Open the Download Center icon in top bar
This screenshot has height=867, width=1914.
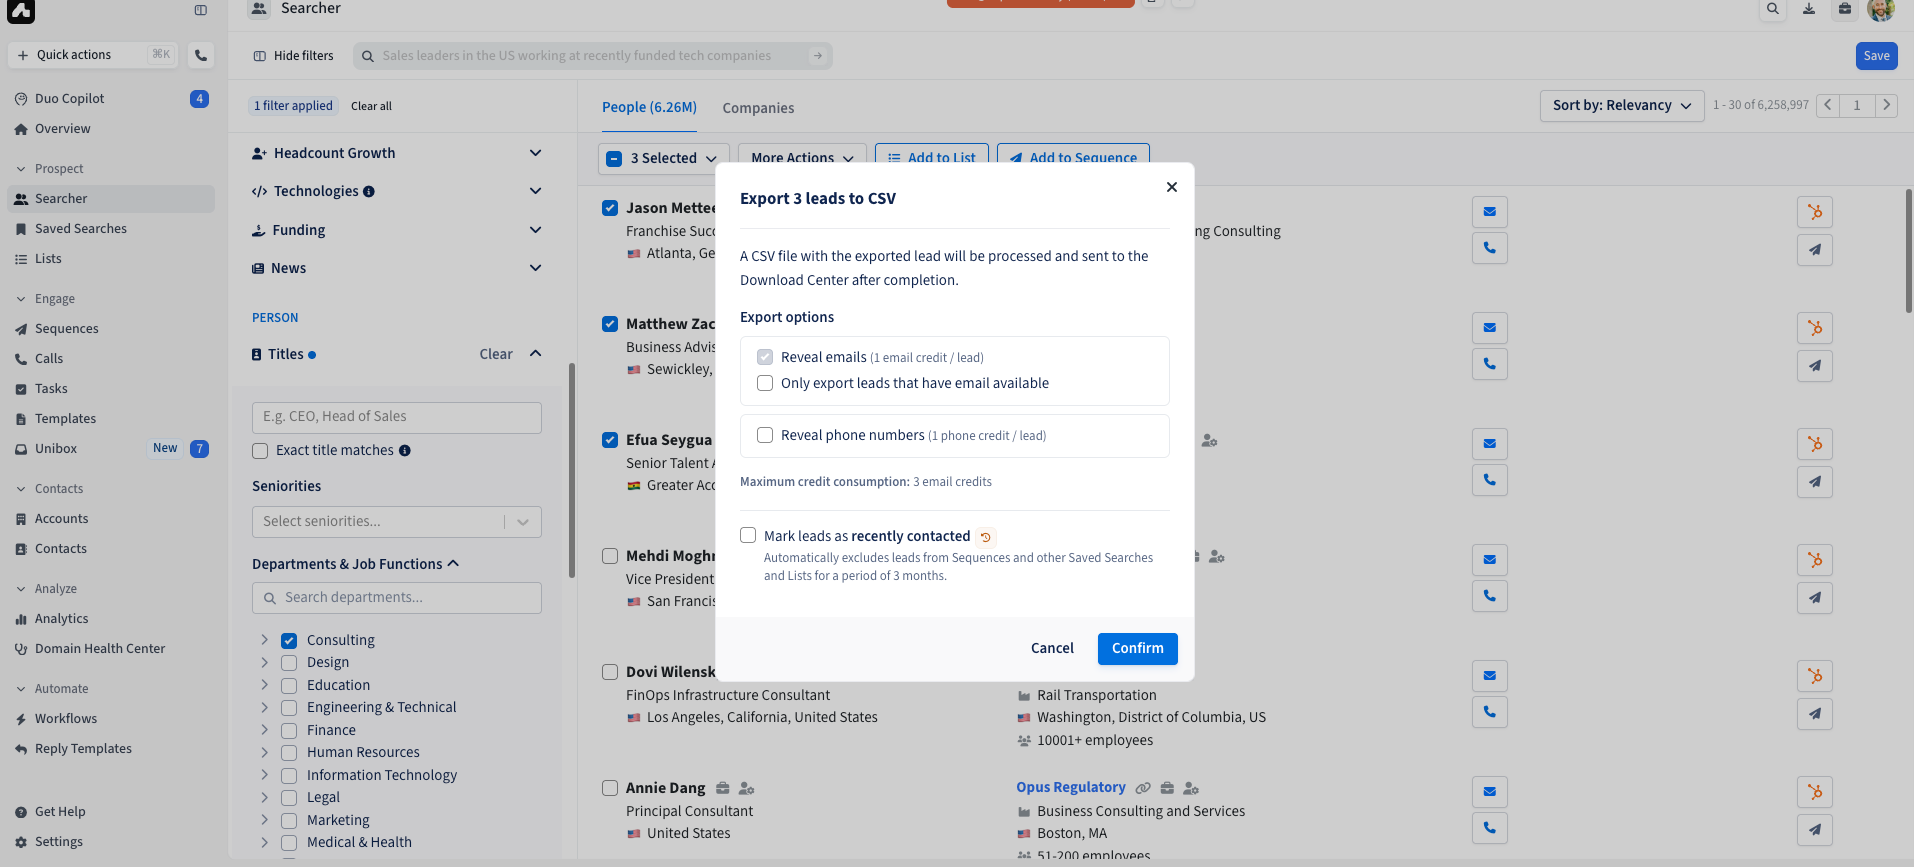coord(1809,8)
